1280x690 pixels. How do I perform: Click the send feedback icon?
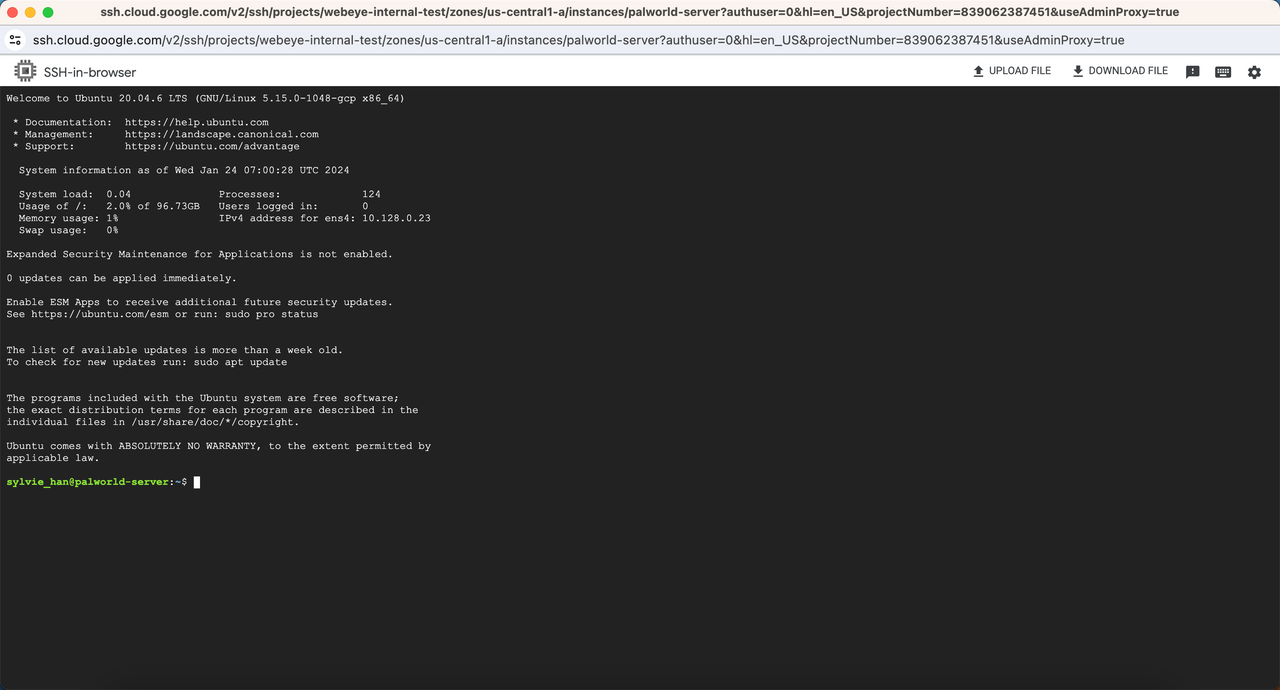1192,72
